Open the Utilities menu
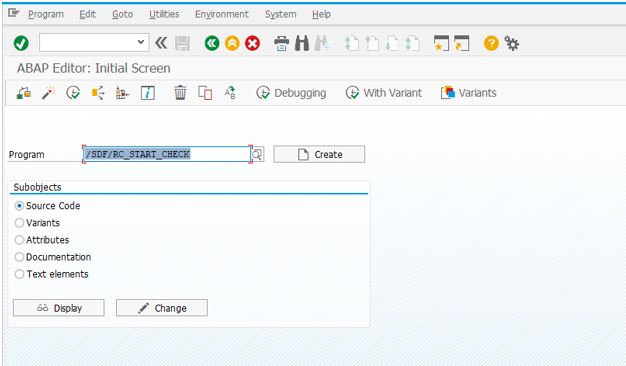This screenshot has height=366, width=626. point(164,14)
